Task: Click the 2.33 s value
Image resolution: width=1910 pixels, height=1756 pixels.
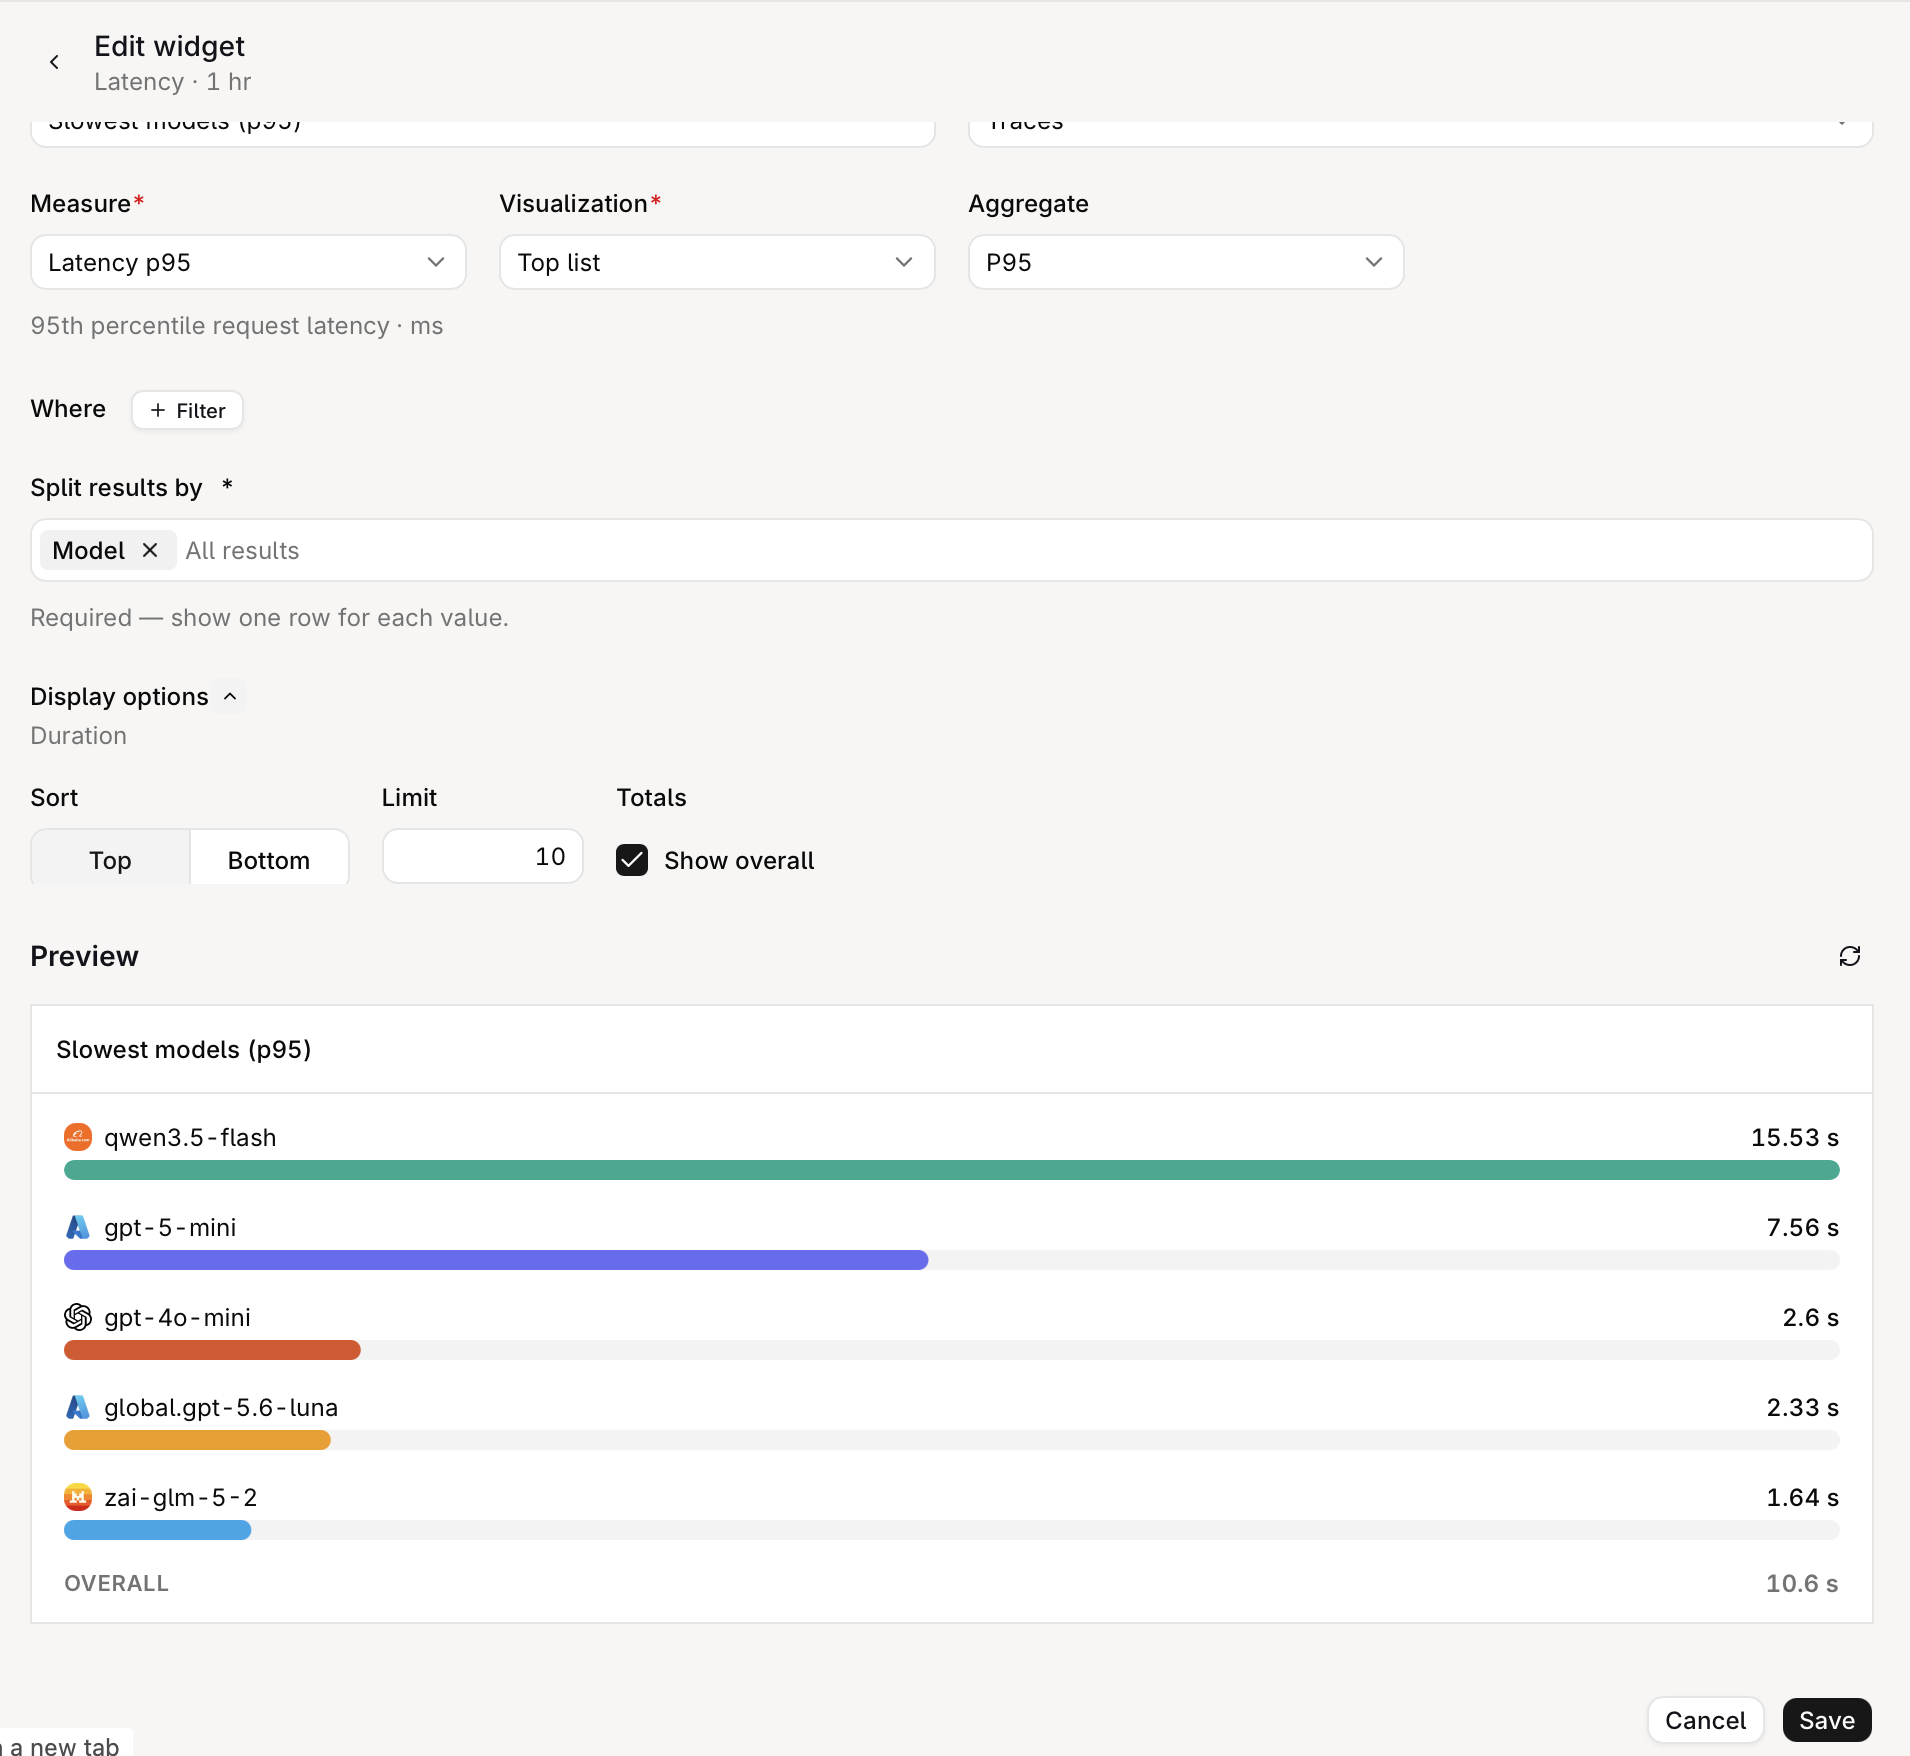Action: pos(1802,1407)
